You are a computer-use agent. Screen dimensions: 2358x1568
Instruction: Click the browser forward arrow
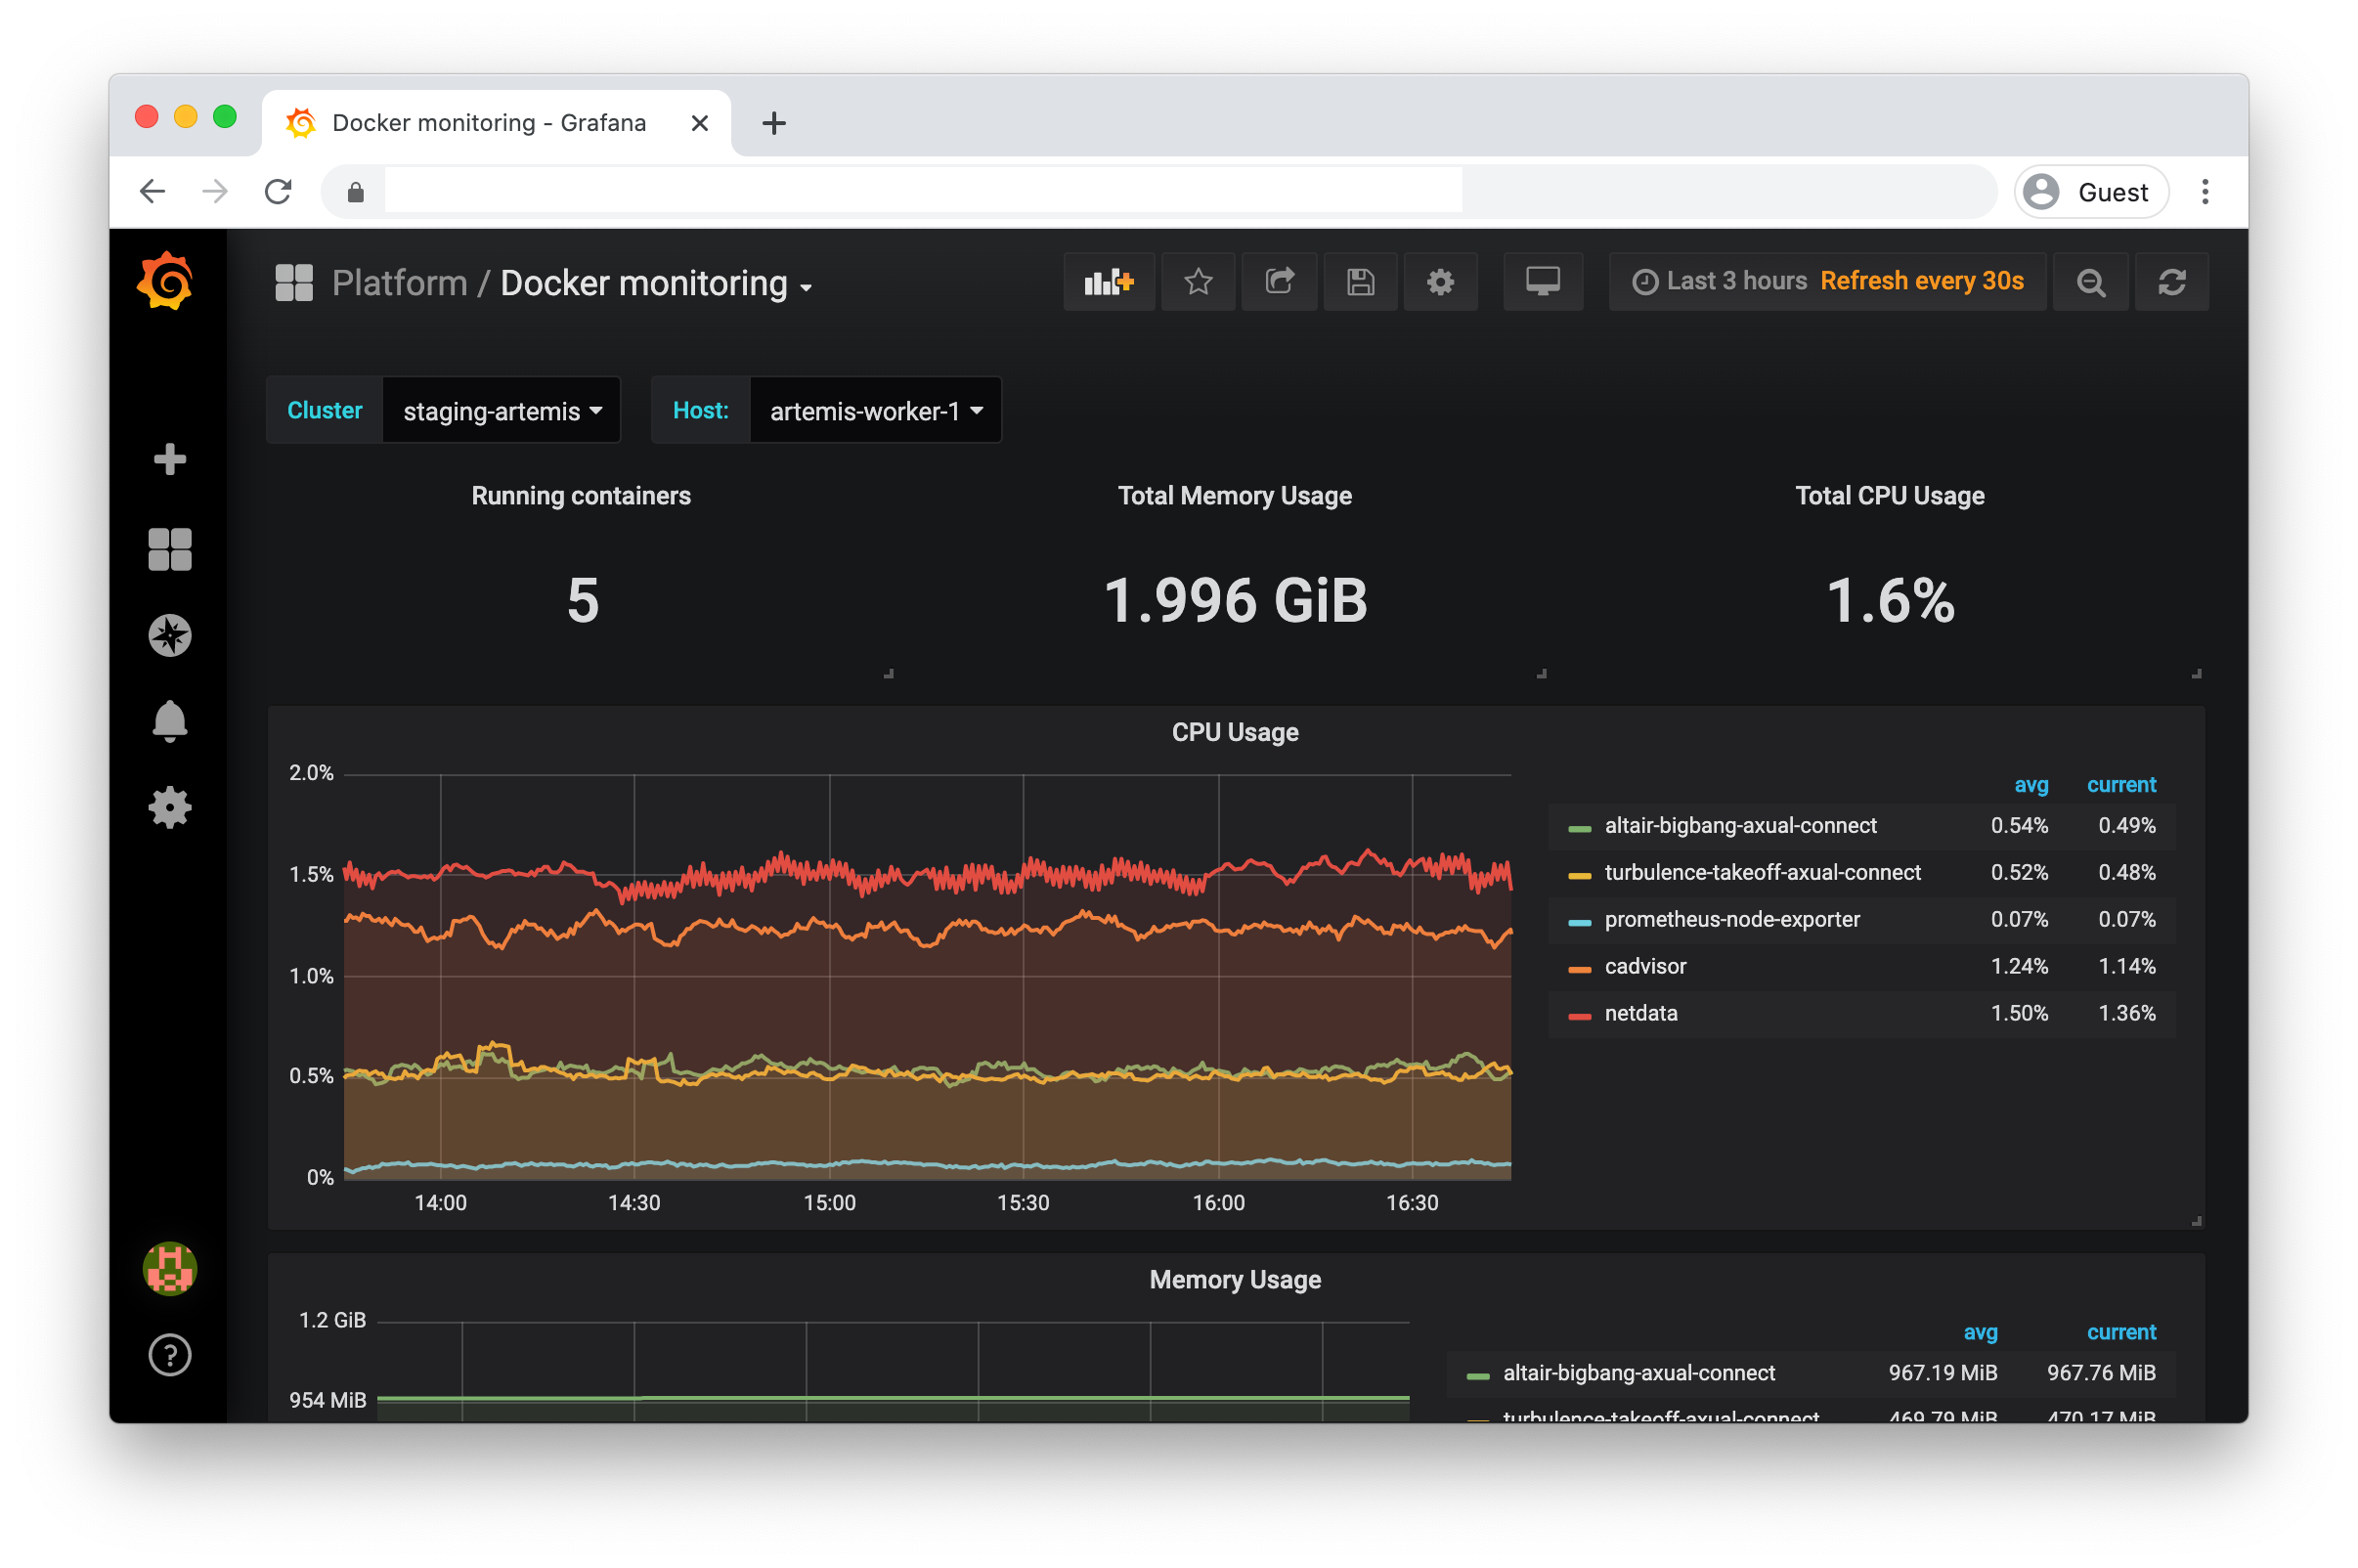tap(215, 191)
